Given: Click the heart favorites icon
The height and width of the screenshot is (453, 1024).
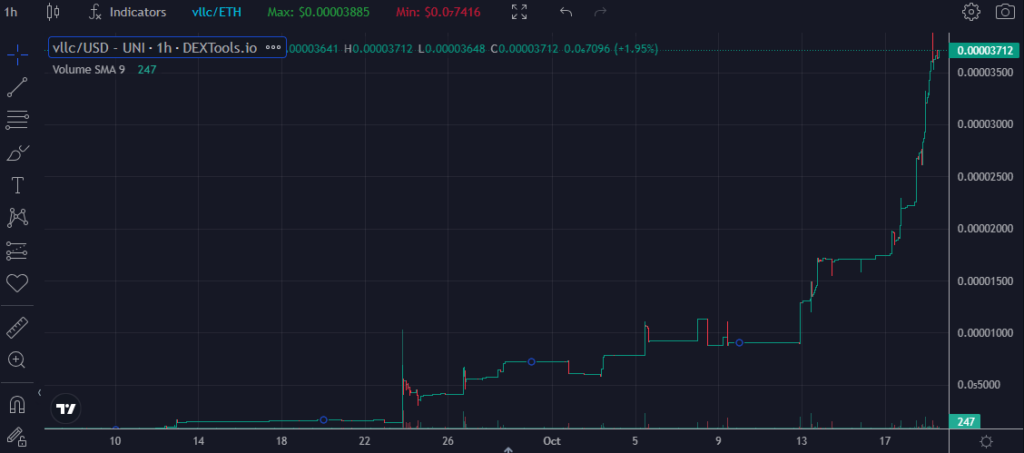Looking at the screenshot, I should (17, 283).
